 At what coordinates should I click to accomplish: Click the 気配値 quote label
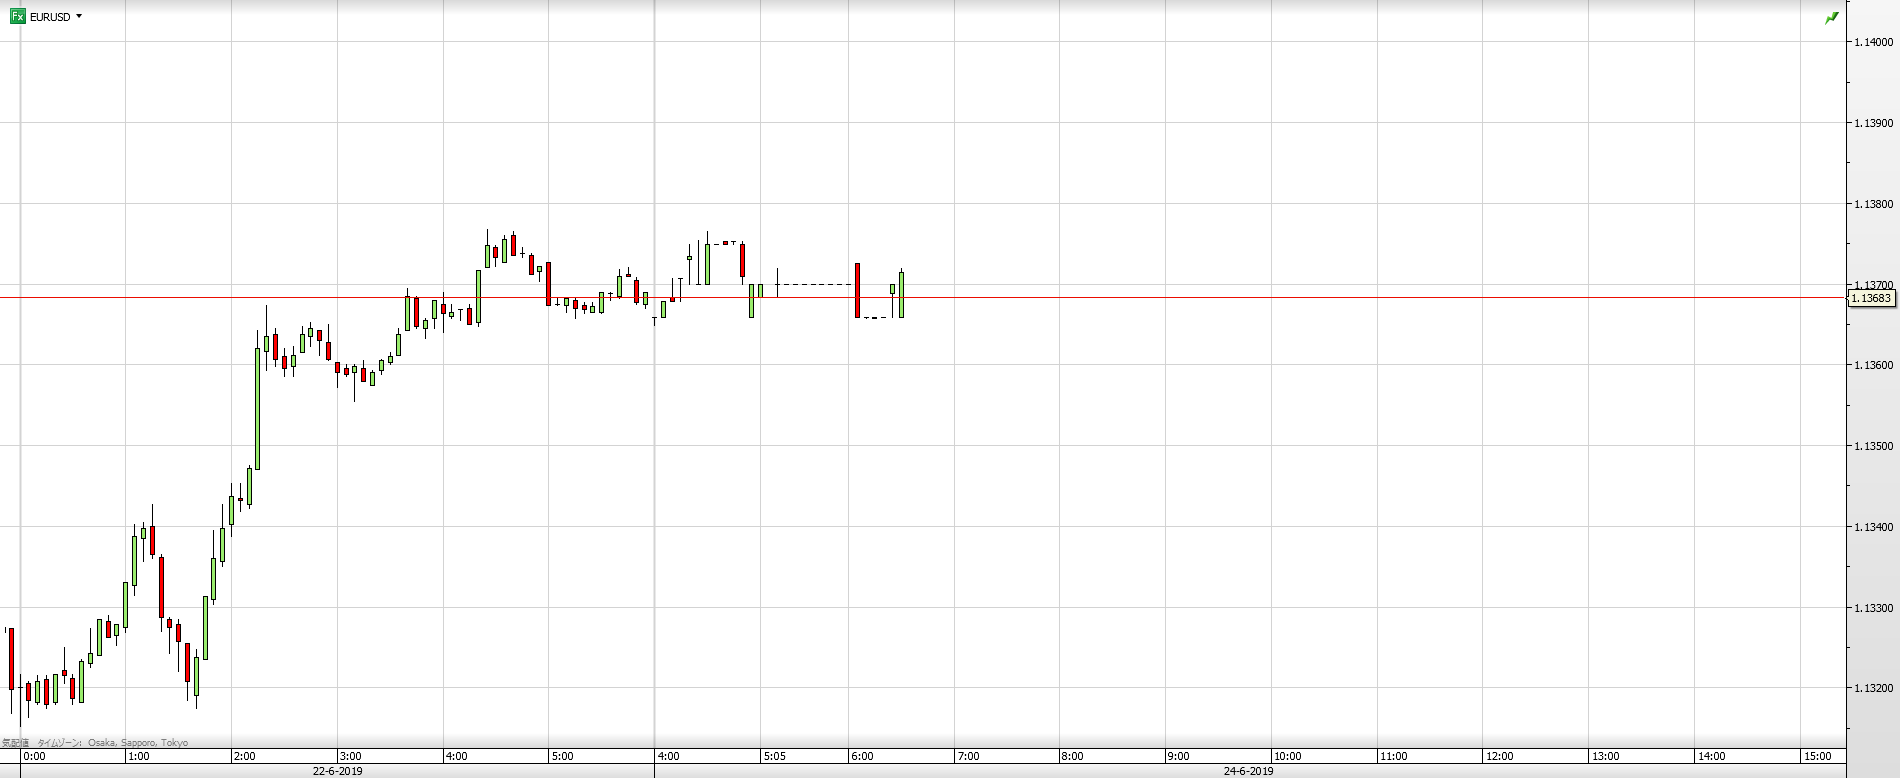pos(14,743)
